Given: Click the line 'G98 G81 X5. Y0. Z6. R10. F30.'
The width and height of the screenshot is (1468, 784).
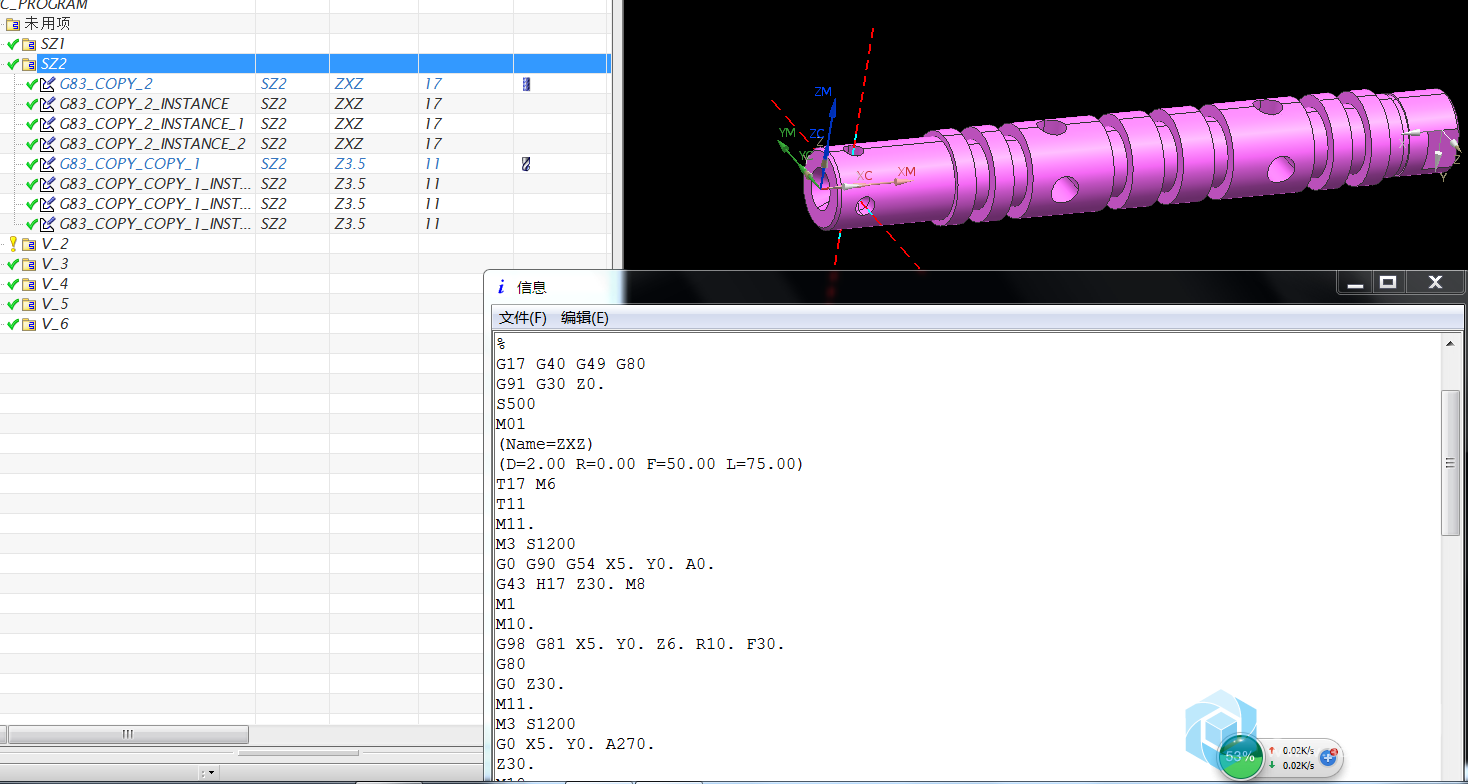Looking at the screenshot, I should tap(640, 644).
